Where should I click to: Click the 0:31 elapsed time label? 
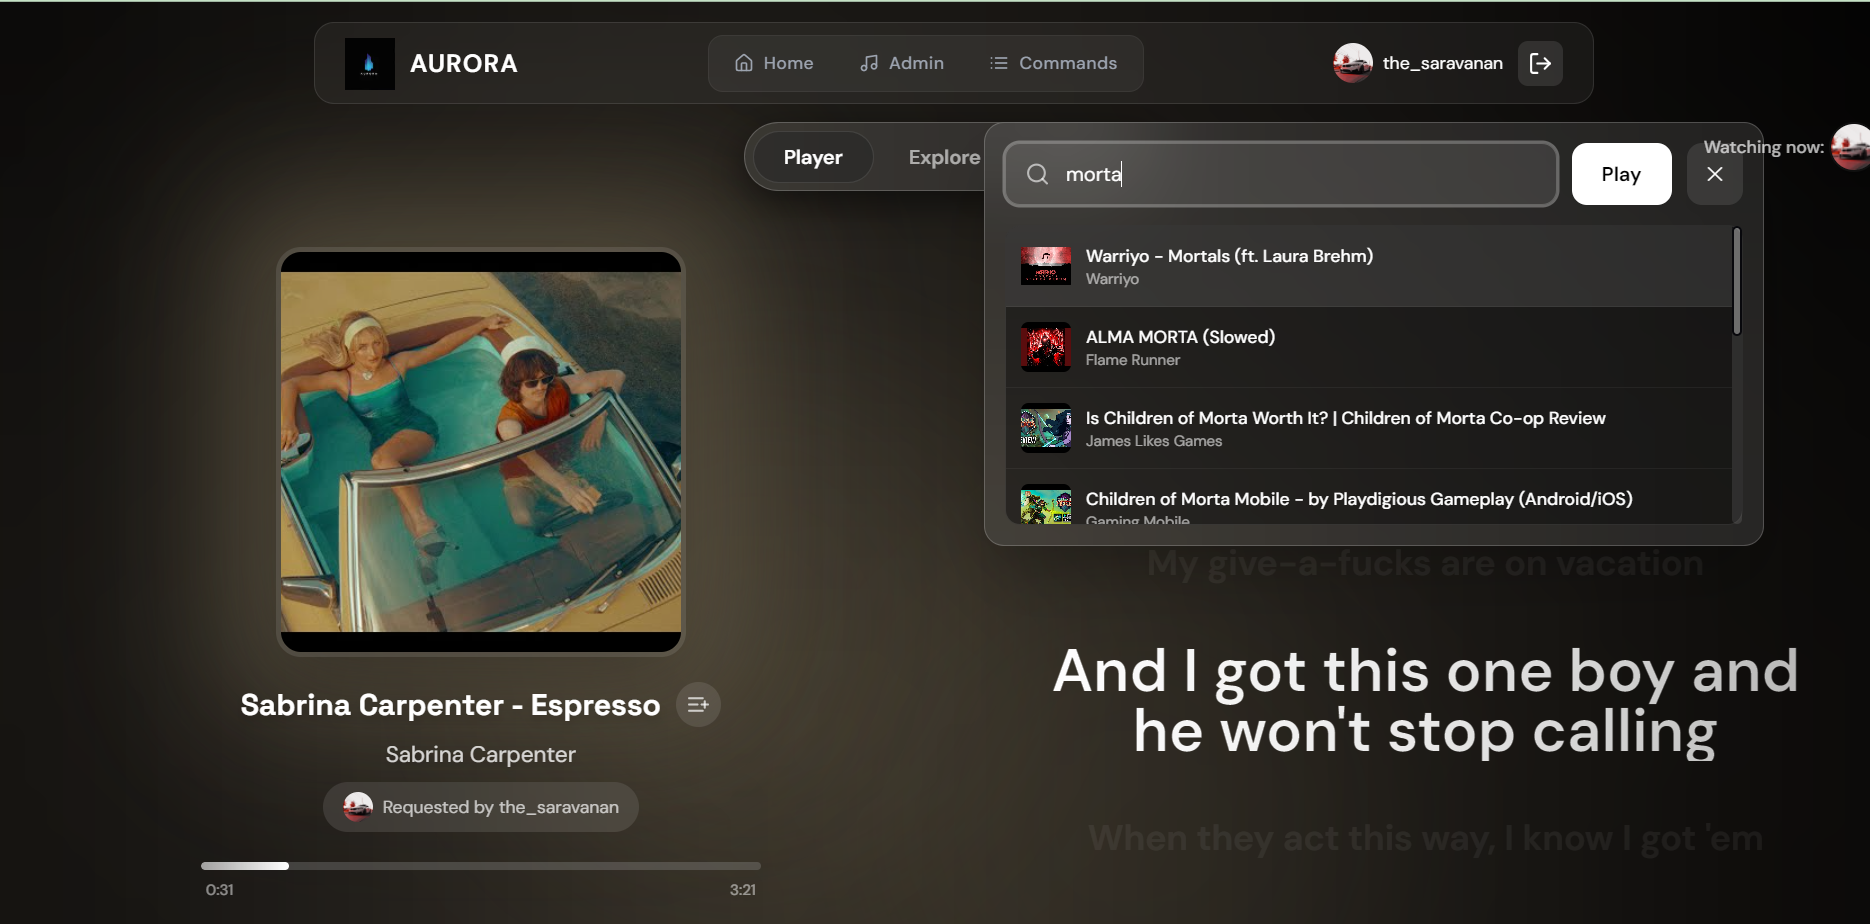220,890
